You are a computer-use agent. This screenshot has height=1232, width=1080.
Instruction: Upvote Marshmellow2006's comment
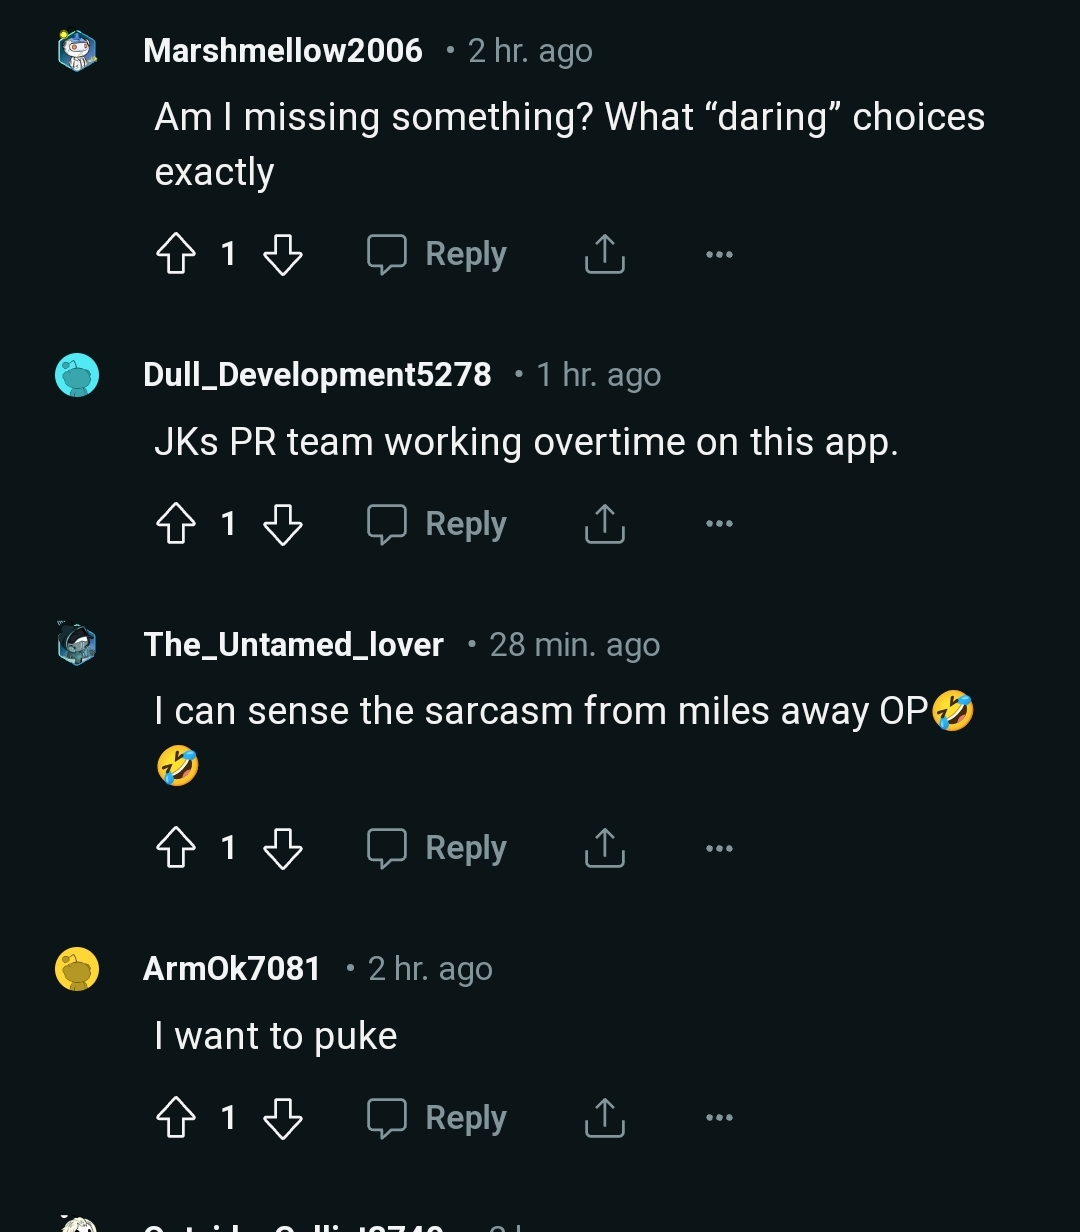click(x=176, y=253)
